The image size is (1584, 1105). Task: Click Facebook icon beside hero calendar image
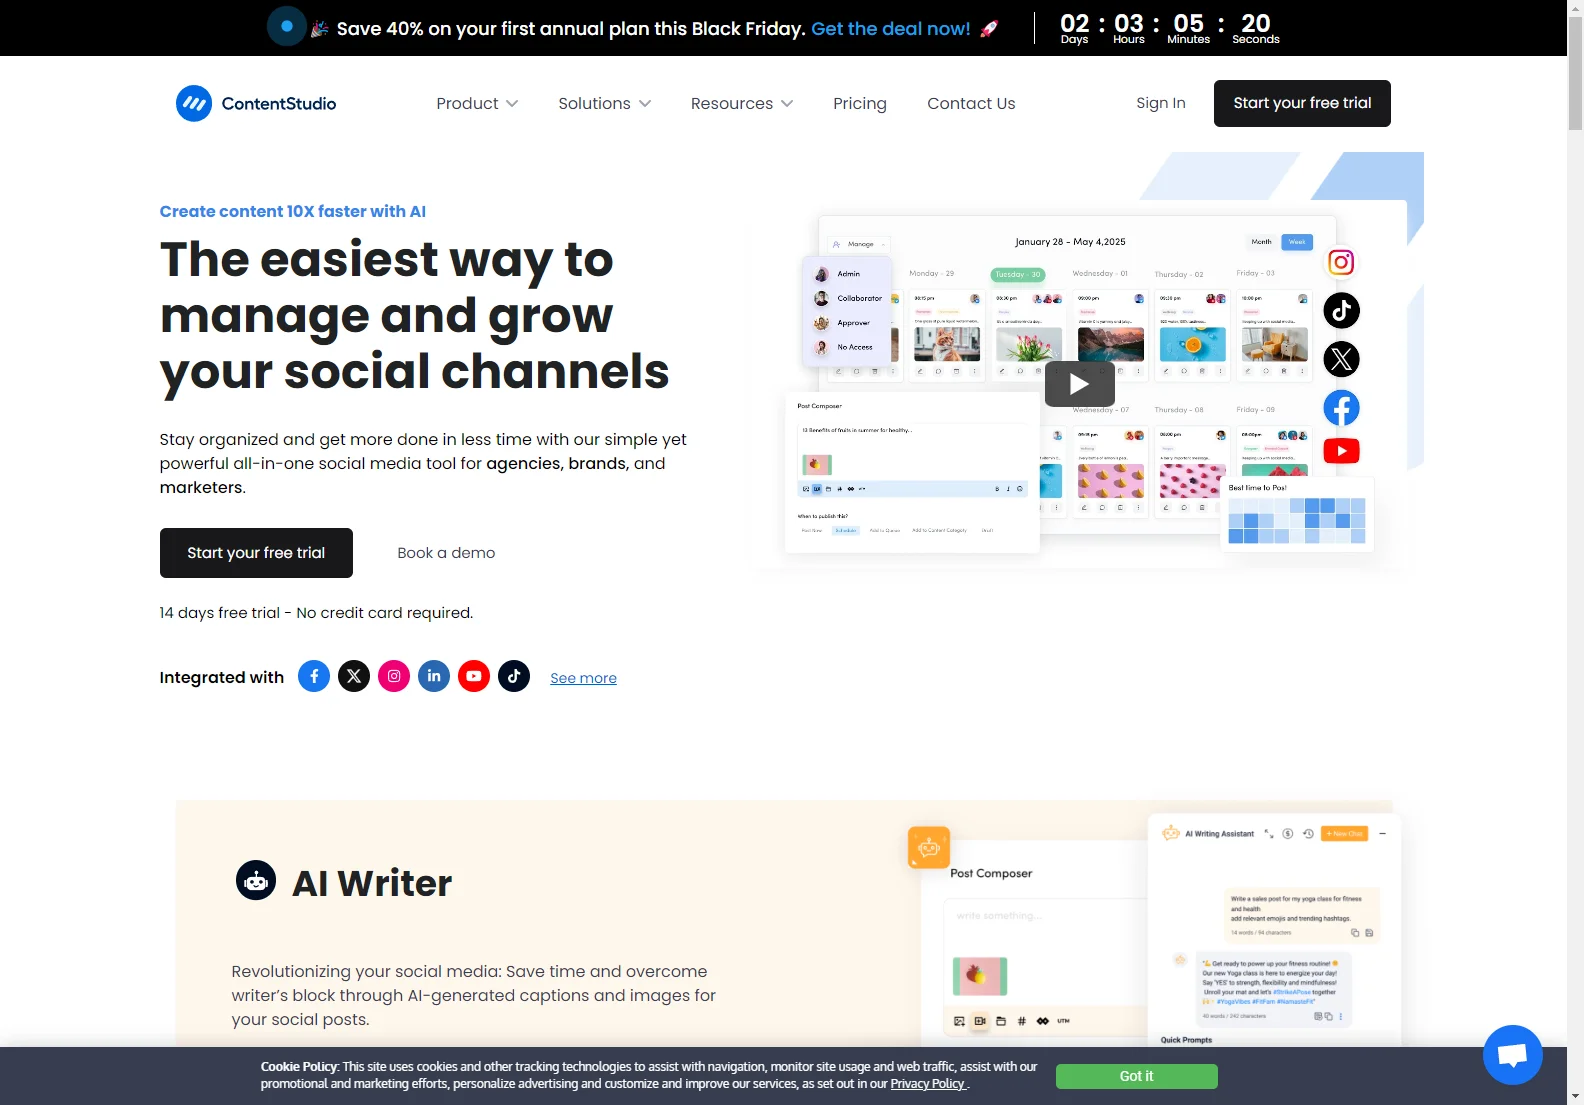[x=1341, y=408]
